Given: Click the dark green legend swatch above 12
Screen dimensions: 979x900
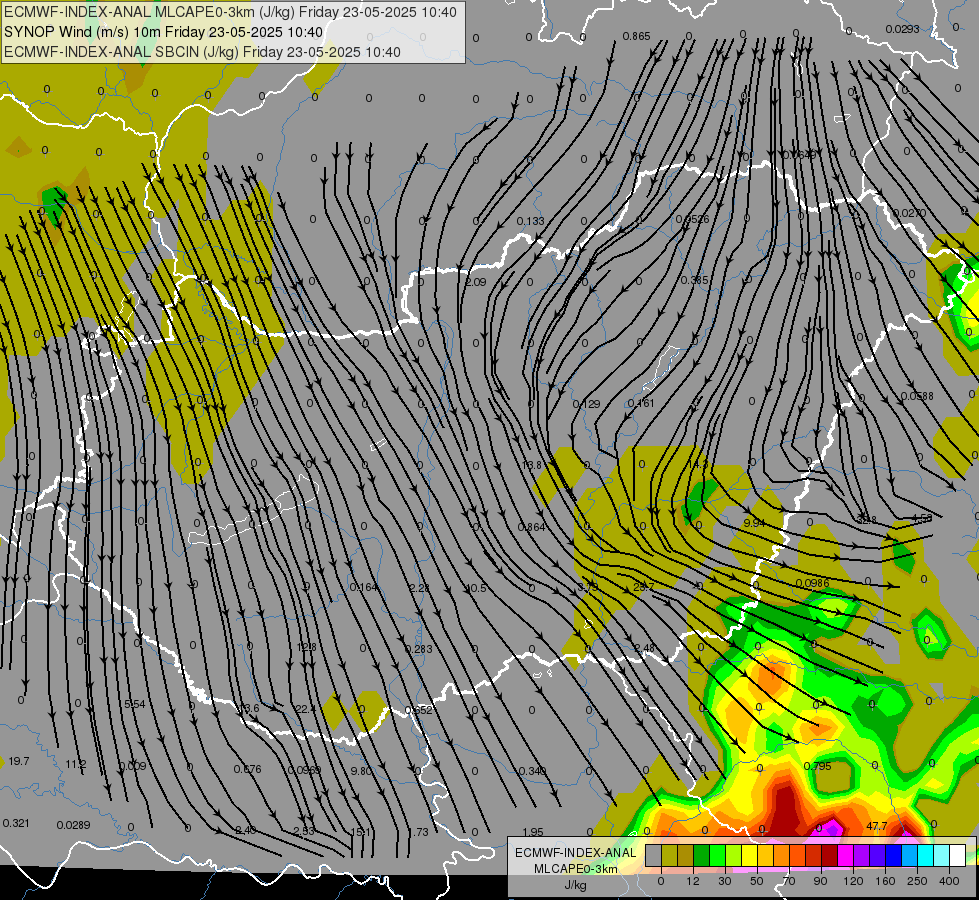Looking at the screenshot, I should (x=702, y=855).
